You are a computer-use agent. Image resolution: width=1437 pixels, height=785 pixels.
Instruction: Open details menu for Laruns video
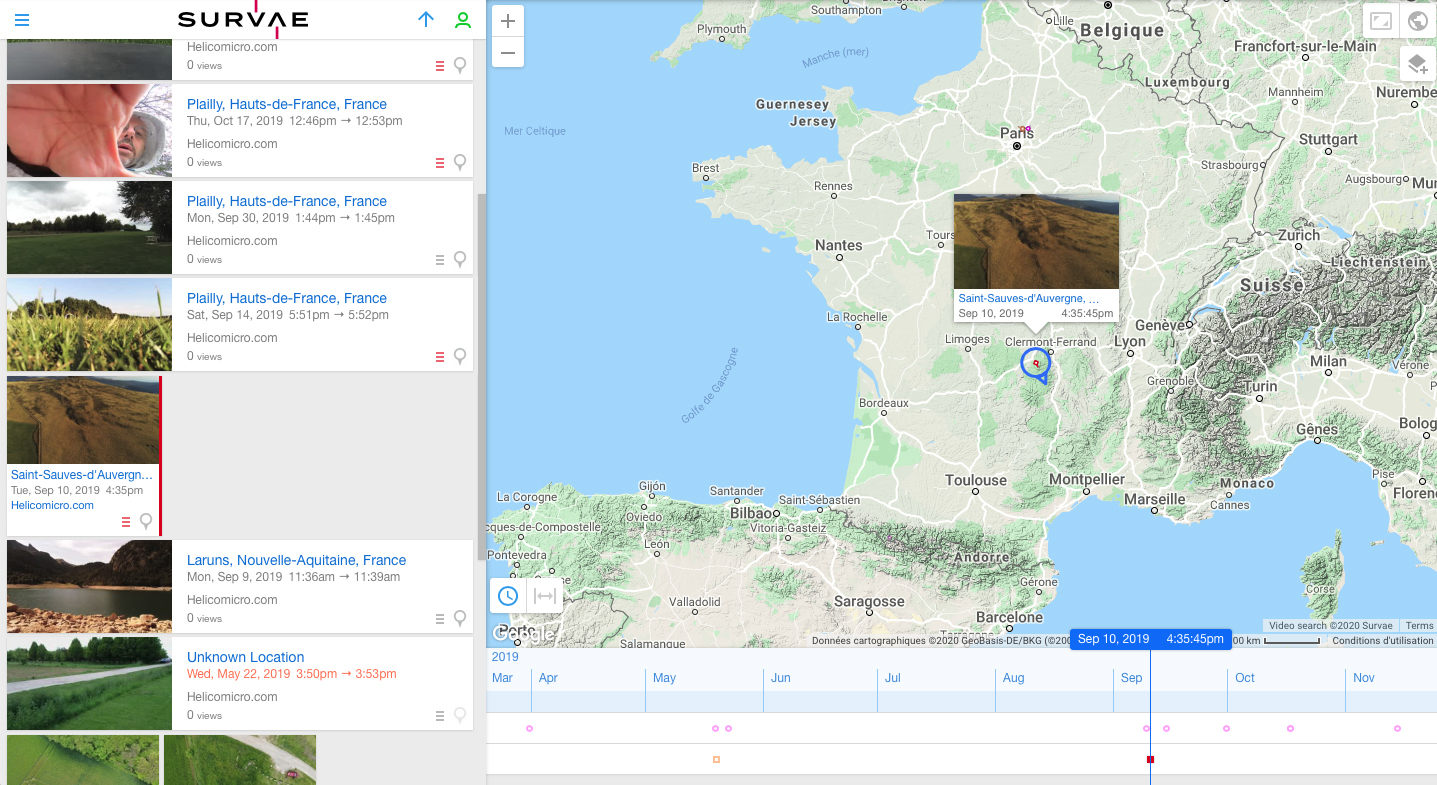pos(439,618)
